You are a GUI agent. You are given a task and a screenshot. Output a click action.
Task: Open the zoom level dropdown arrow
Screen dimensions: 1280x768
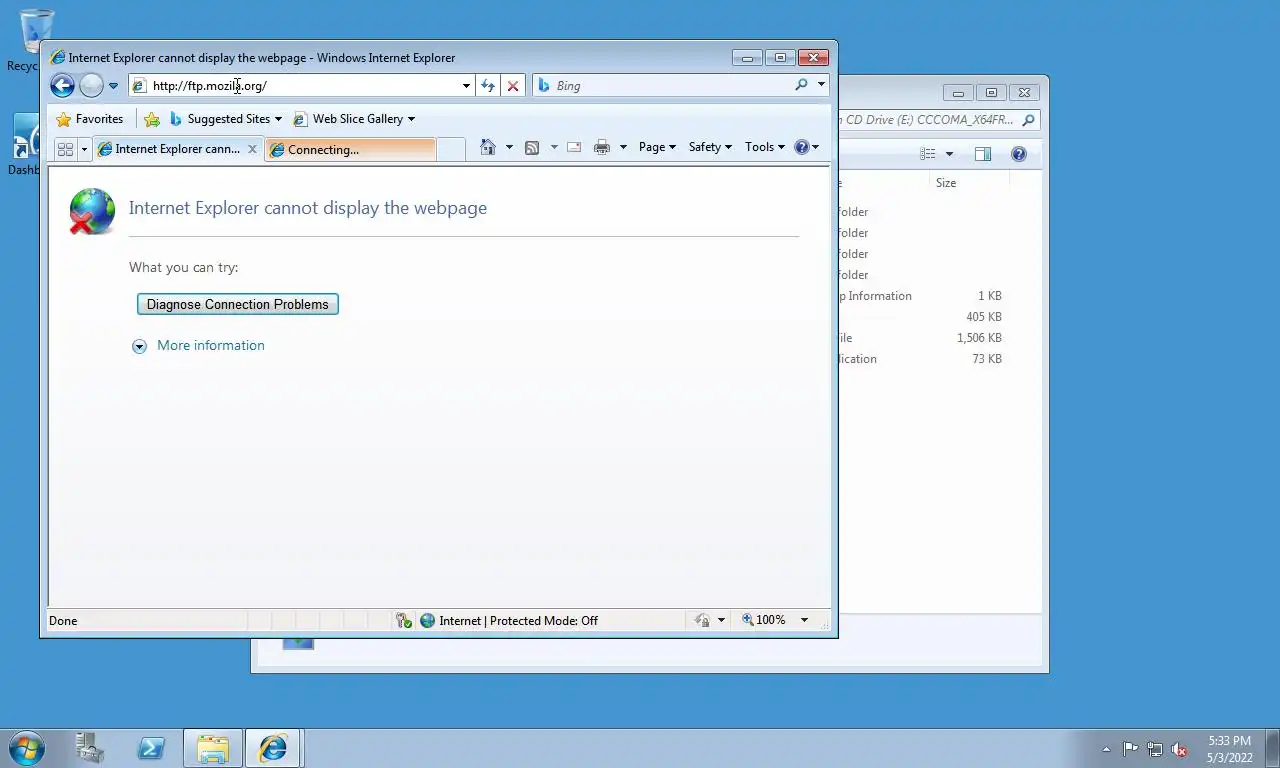[x=804, y=620]
